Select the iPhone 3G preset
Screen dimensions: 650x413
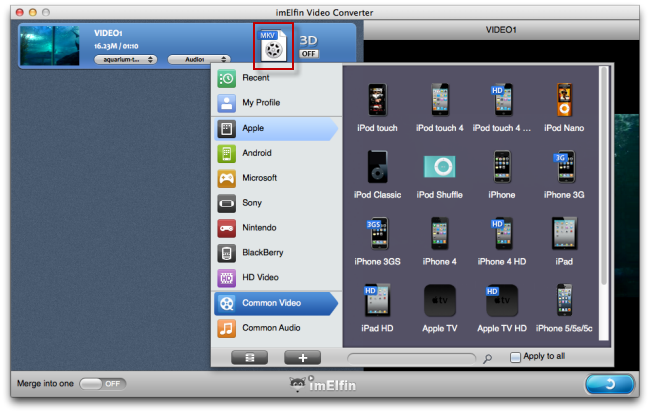[x=564, y=175]
